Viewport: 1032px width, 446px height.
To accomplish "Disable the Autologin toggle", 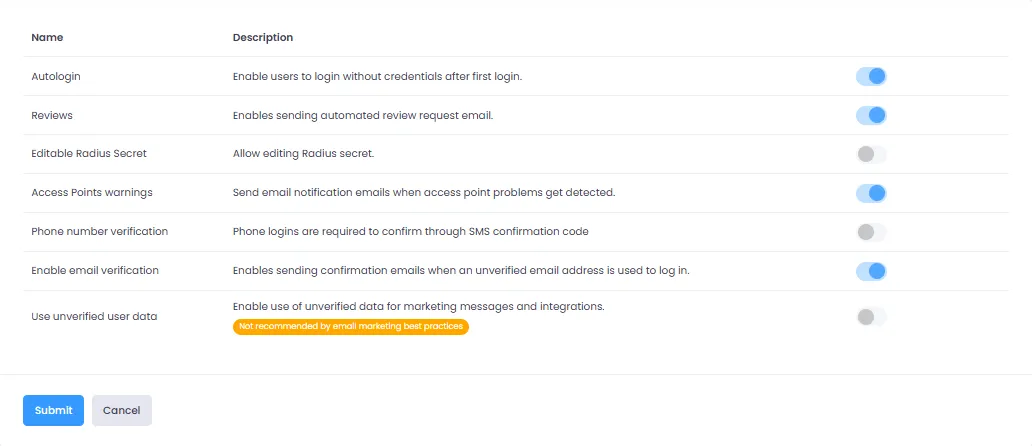I will [871, 76].
